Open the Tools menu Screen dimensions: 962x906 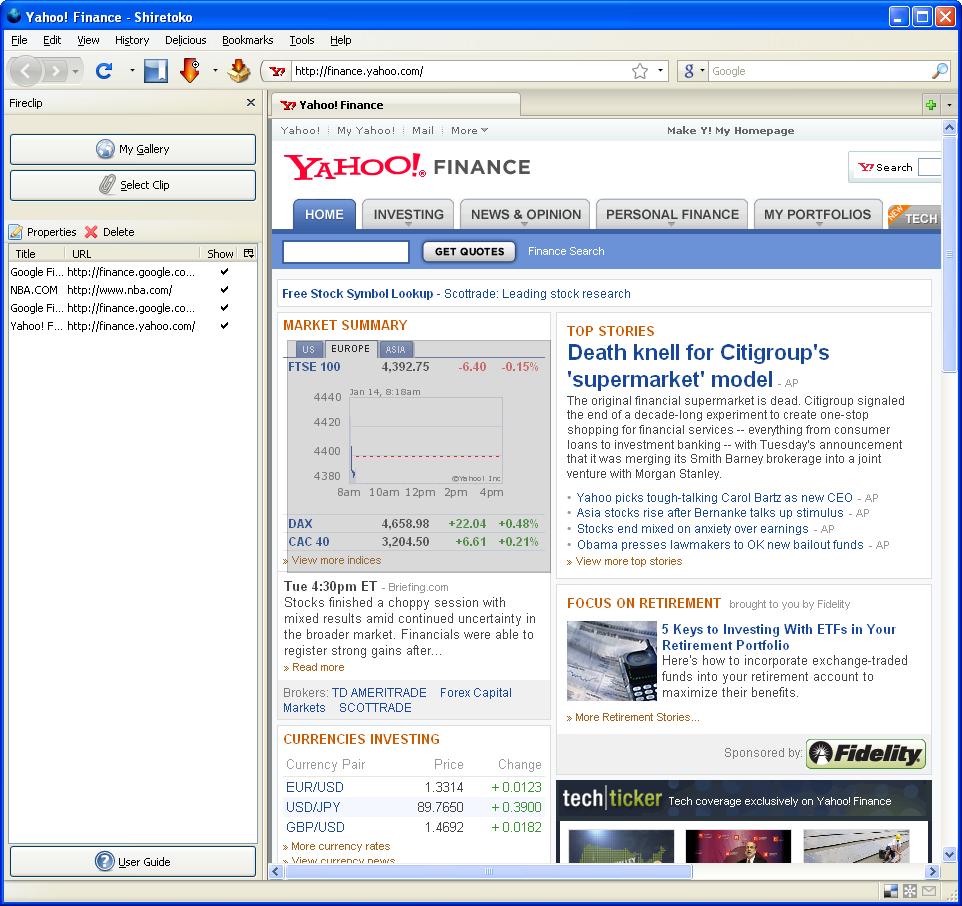point(302,40)
